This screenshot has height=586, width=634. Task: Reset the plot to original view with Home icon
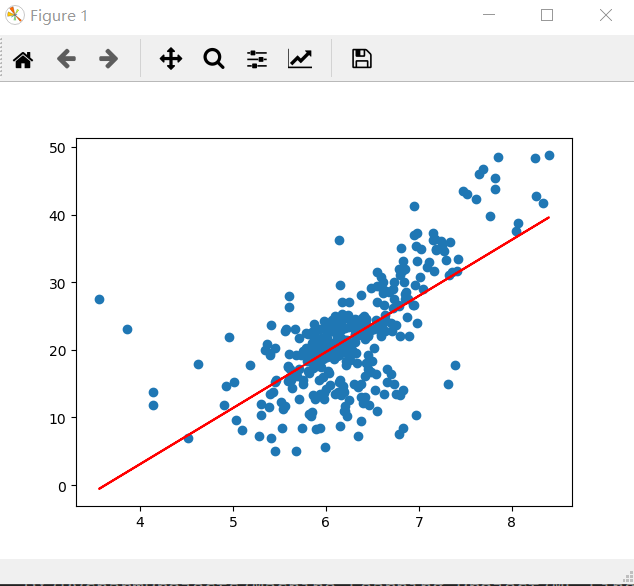click(23, 59)
